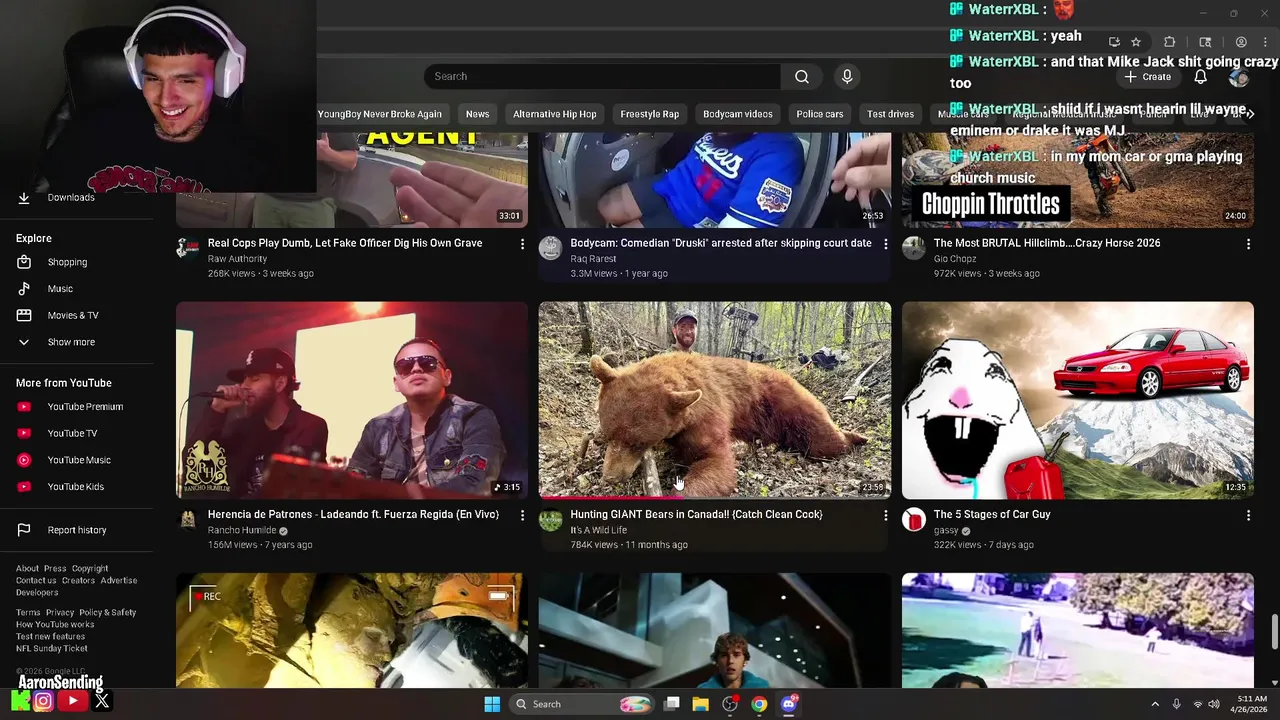The image size is (1280, 720).
Task: Open the Chrome profile icon
Action: [1241, 42]
